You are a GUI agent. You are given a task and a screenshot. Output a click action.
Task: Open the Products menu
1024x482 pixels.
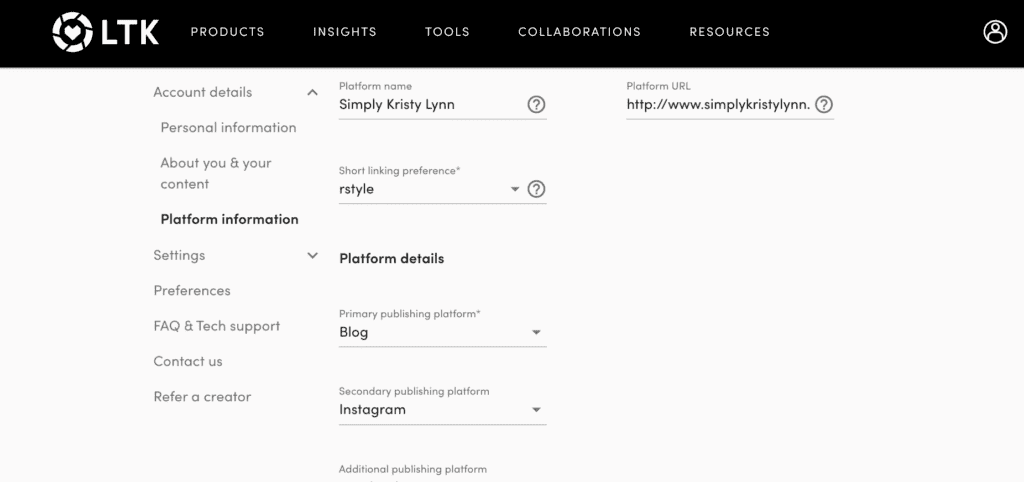click(228, 32)
